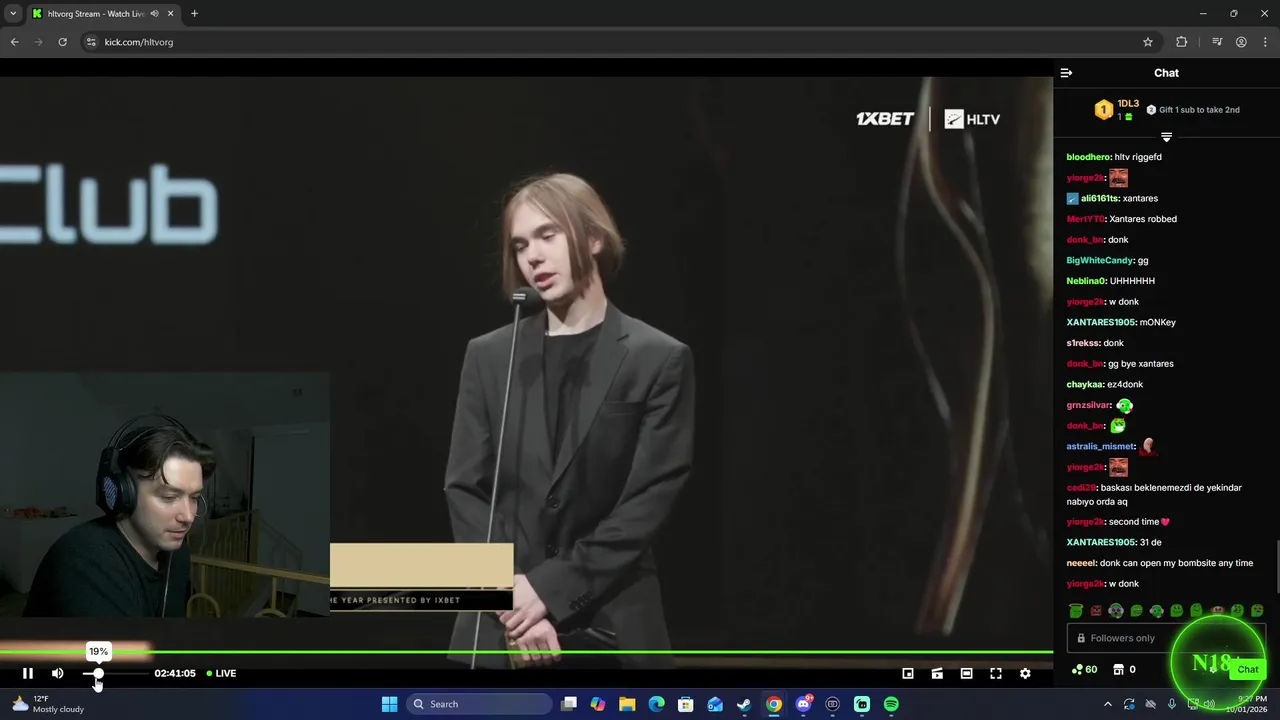
Task: Expand the gift leaderboard under 1DL3
Action: coord(1166,136)
